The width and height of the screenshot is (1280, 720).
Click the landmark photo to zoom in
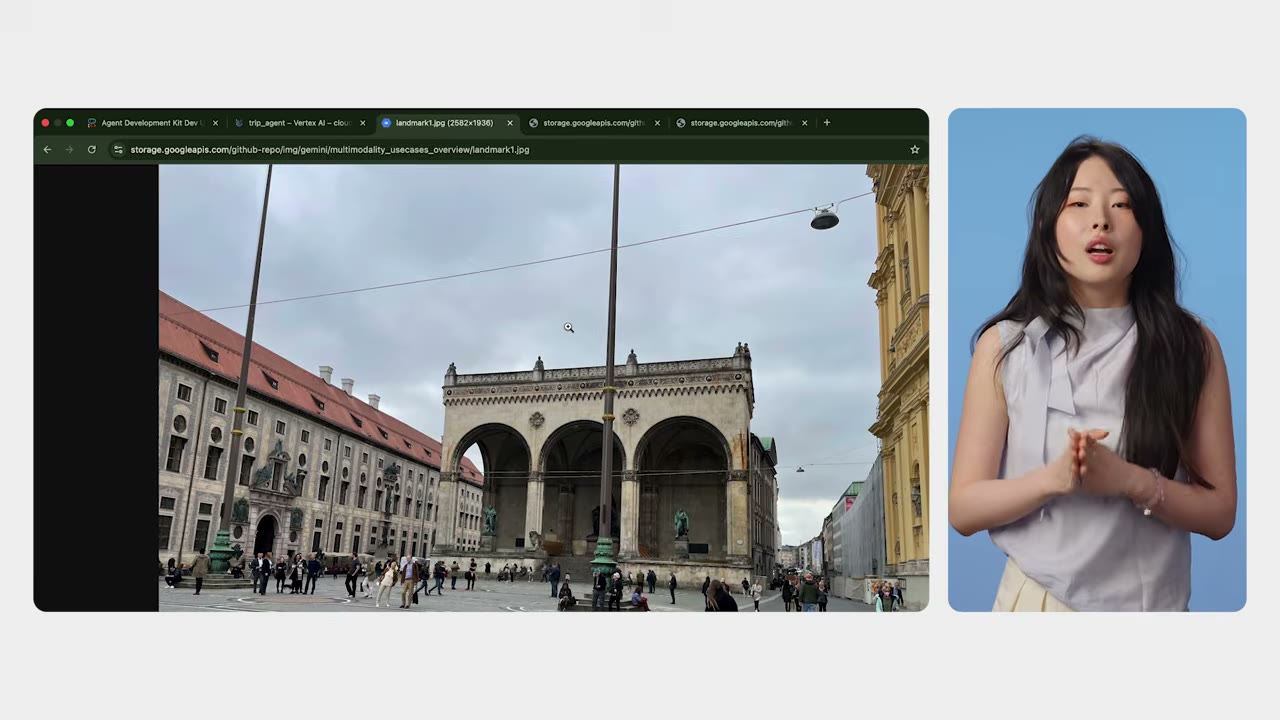543,388
